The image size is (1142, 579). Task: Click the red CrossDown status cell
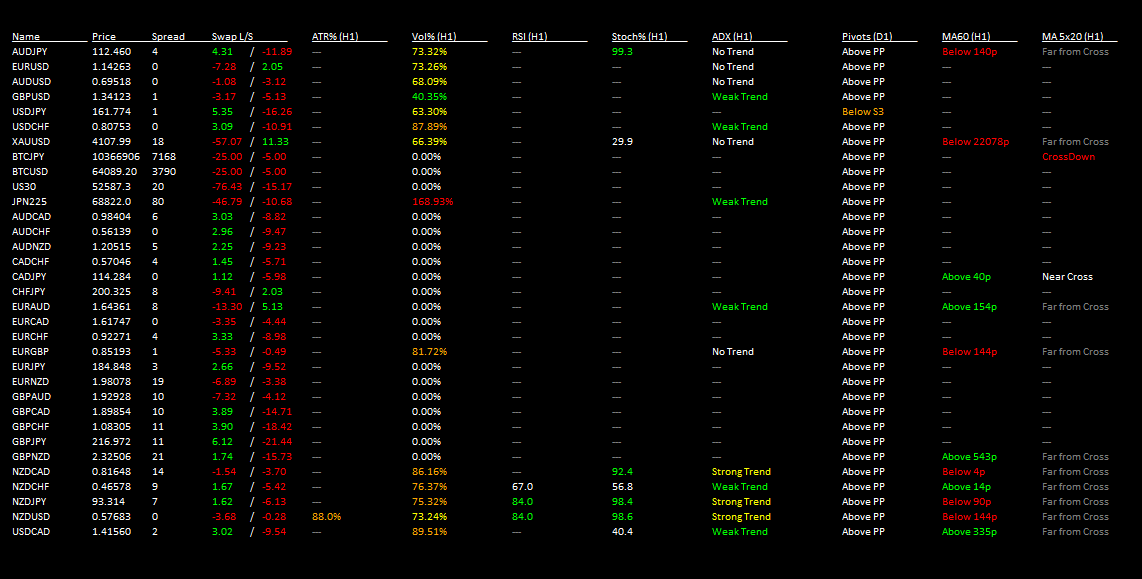[x=1068, y=157]
